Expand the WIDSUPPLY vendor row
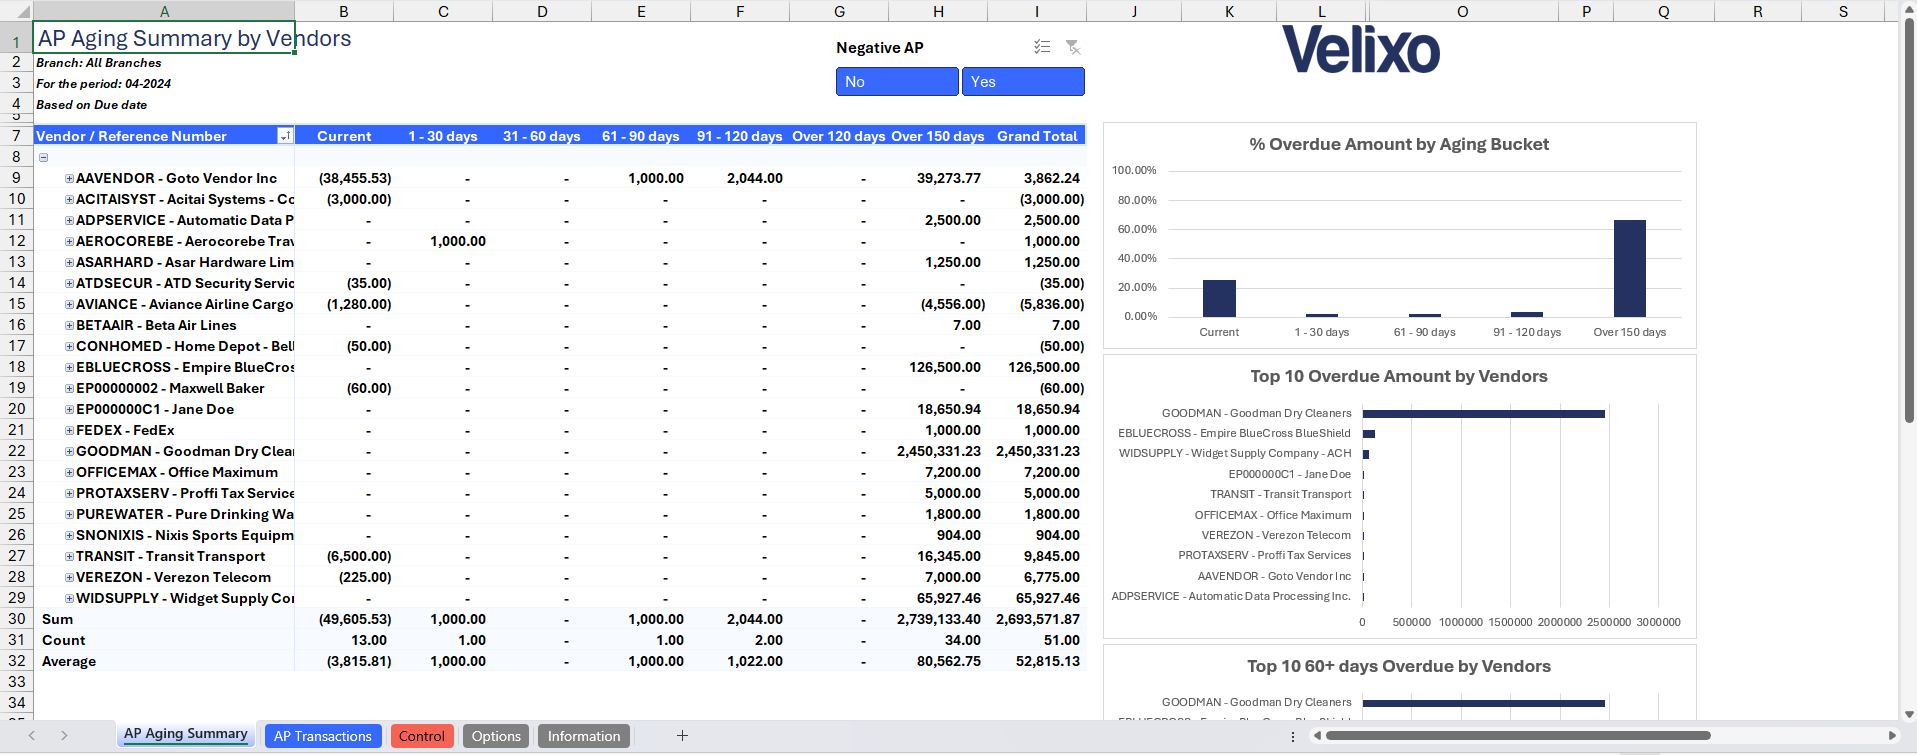Viewport: 1917px width, 755px height. (69, 598)
